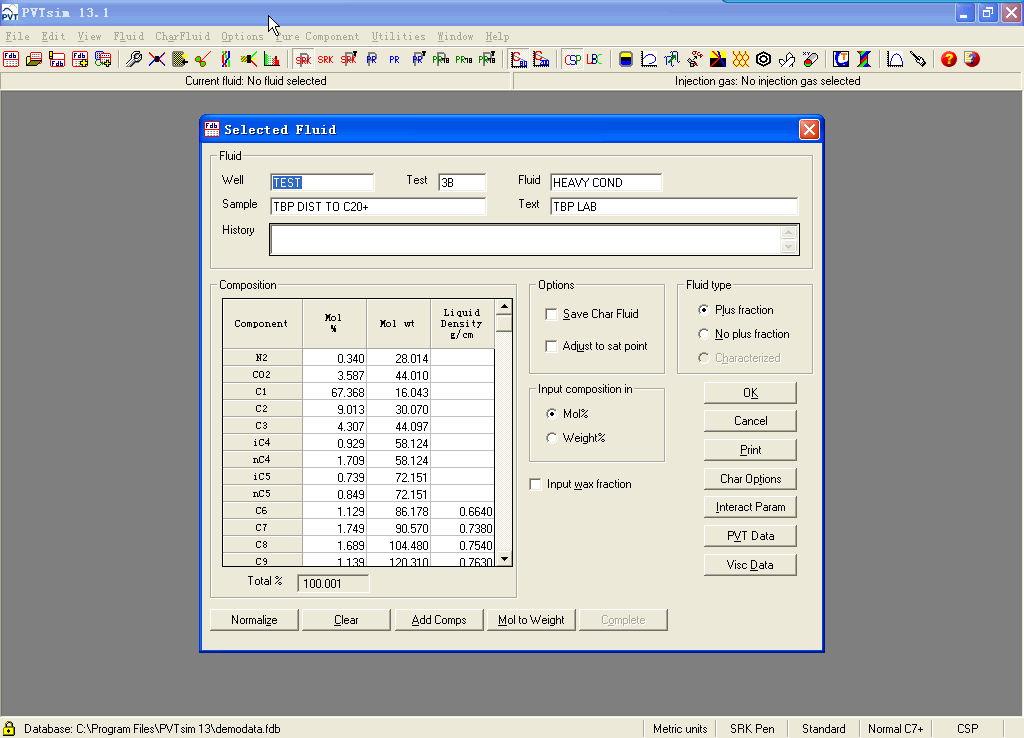
Task: Open the Interact Param dialog
Action: click(x=750, y=507)
